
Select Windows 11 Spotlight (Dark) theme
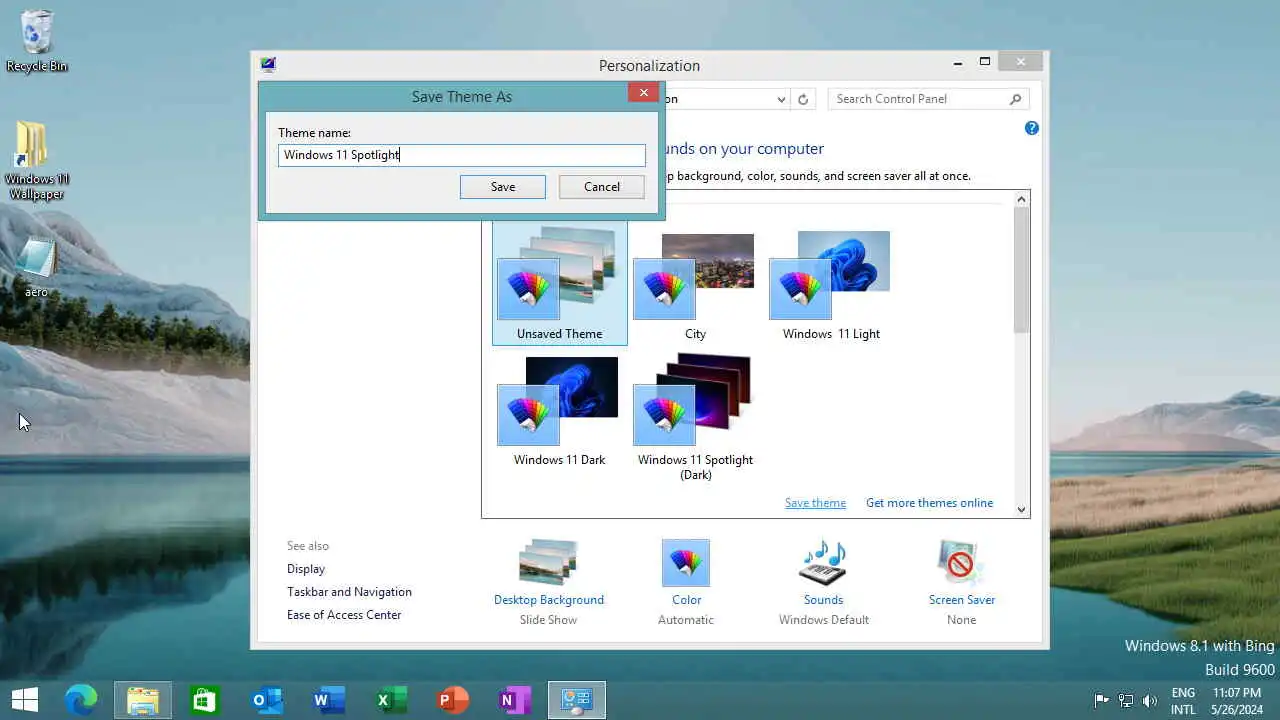[x=695, y=416]
